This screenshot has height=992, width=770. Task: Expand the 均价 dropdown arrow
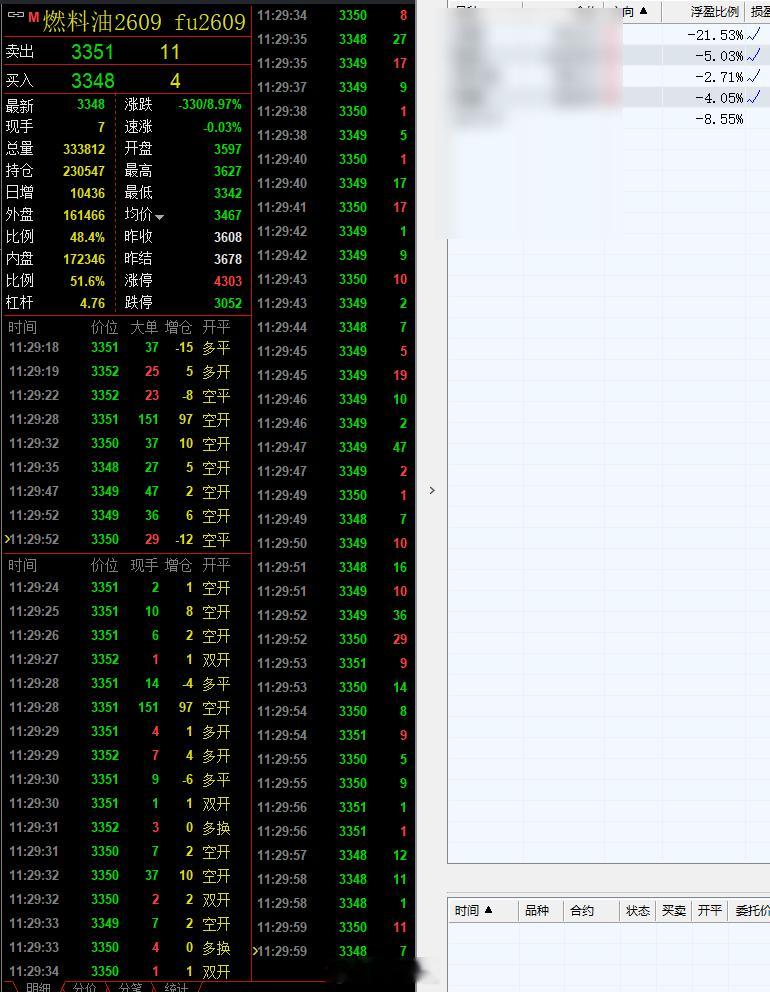point(159,217)
